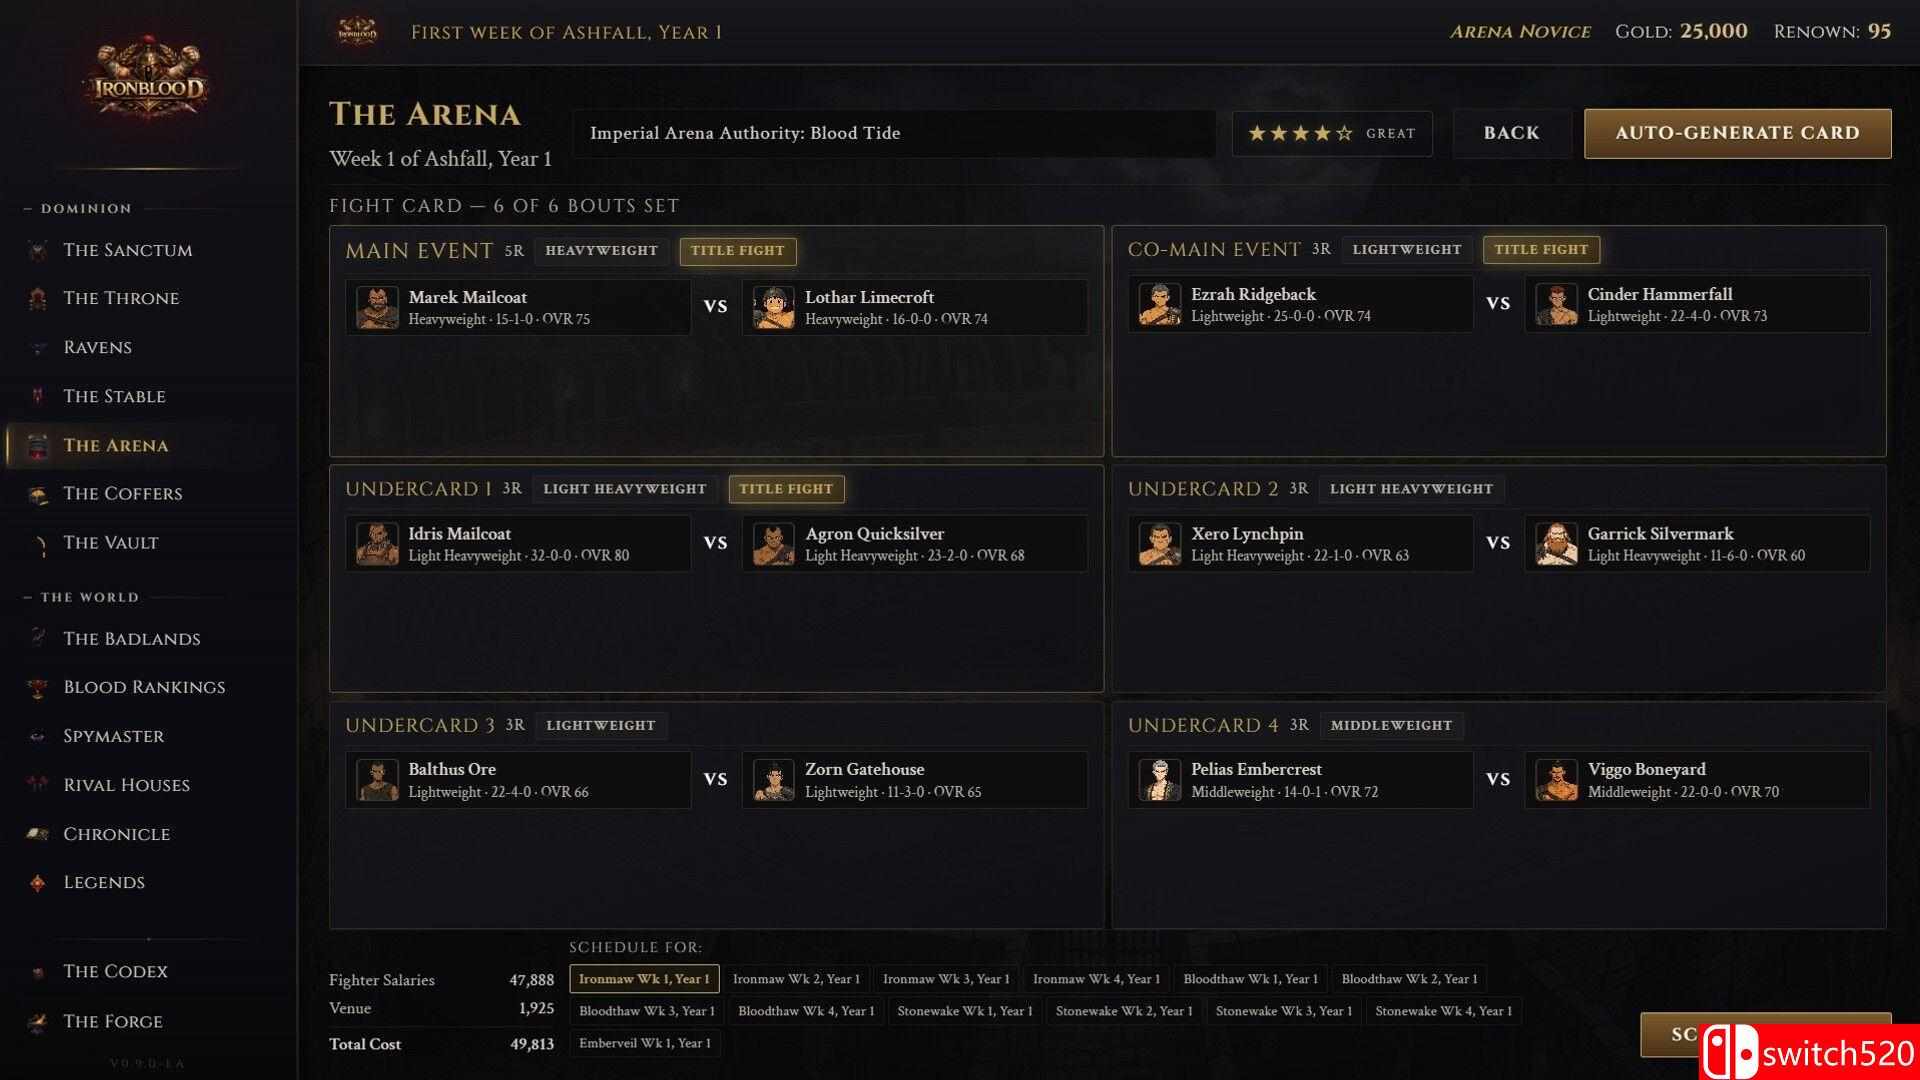Select Bloodthaw Wk 1, Year 1 schedule
This screenshot has height=1080, width=1920.
pyautogui.click(x=1251, y=979)
